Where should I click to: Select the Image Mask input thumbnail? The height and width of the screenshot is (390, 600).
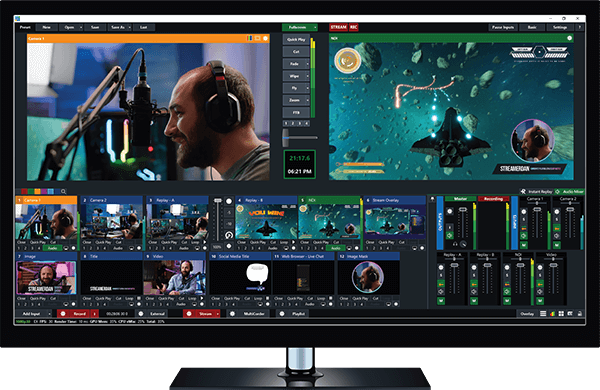click(368, 277)
